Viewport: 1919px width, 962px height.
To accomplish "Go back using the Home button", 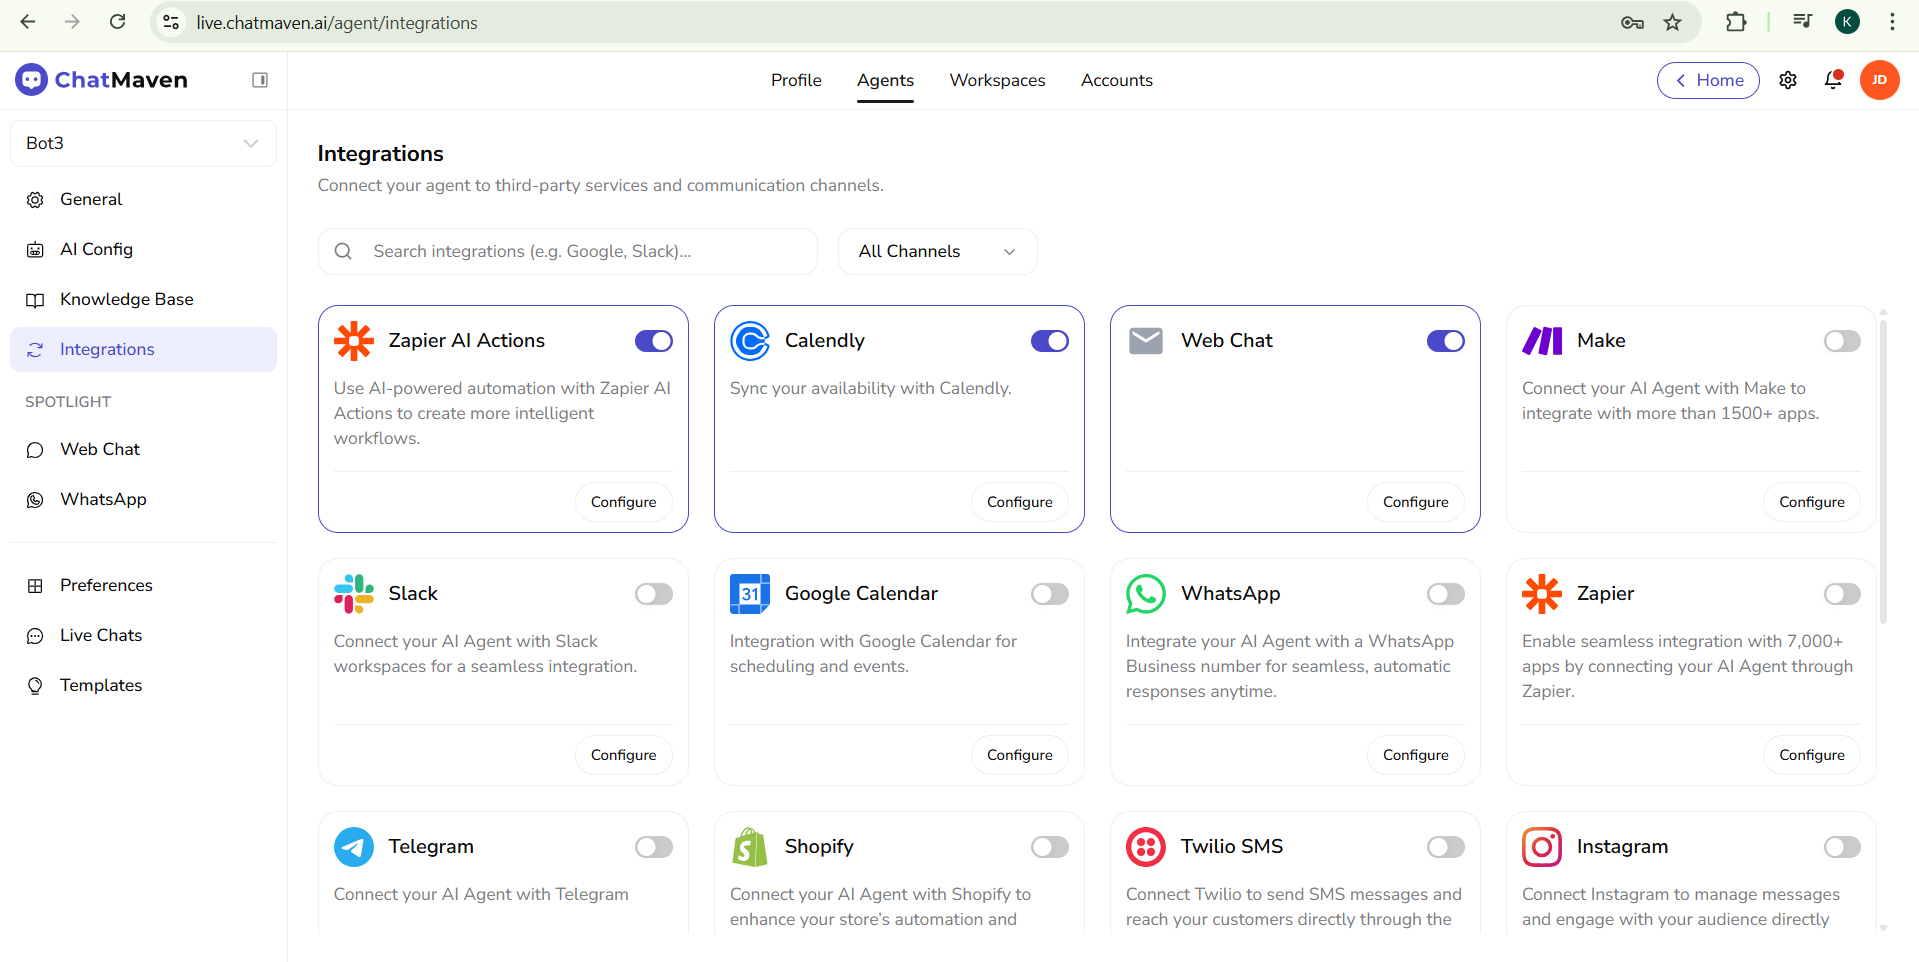I will click(1708, 80).
